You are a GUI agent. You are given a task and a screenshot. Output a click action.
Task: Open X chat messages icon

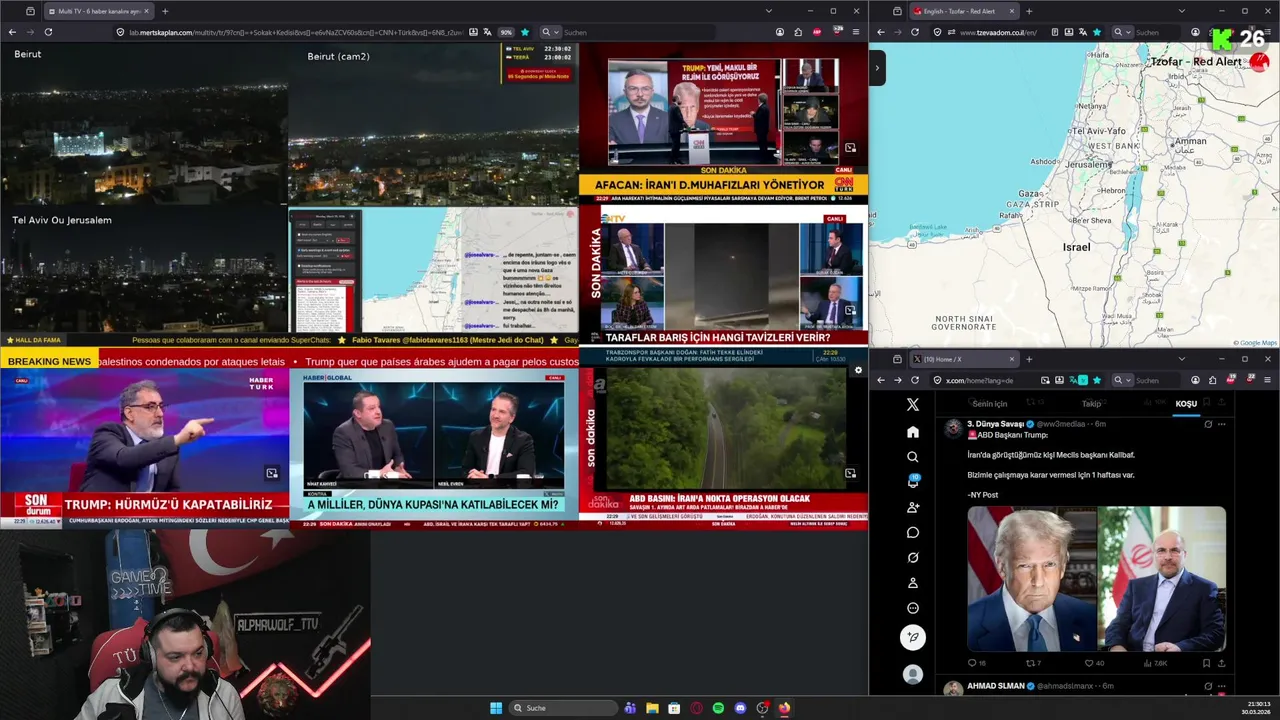(x=912, y=532)
